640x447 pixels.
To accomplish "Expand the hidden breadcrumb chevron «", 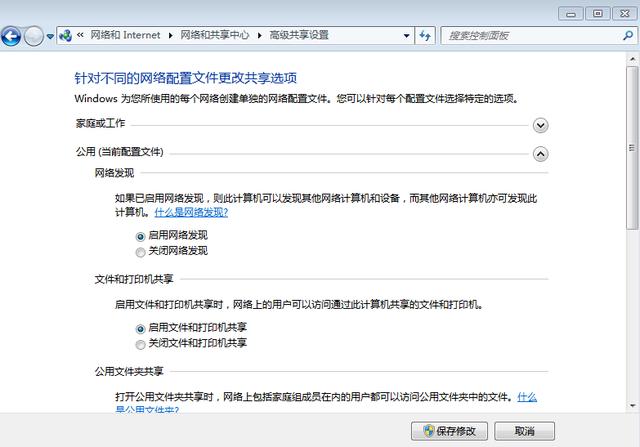I will coord(80,35).
